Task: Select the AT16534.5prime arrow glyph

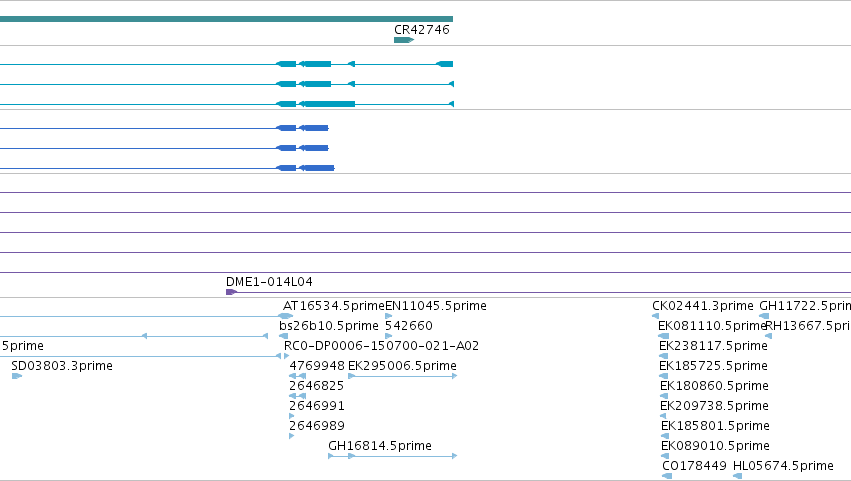Action: coord(286,316)
